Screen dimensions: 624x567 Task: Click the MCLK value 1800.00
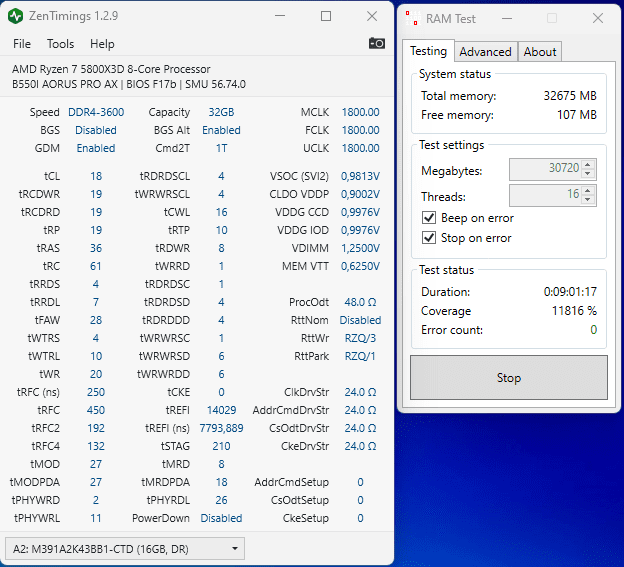tap(360, 113)
